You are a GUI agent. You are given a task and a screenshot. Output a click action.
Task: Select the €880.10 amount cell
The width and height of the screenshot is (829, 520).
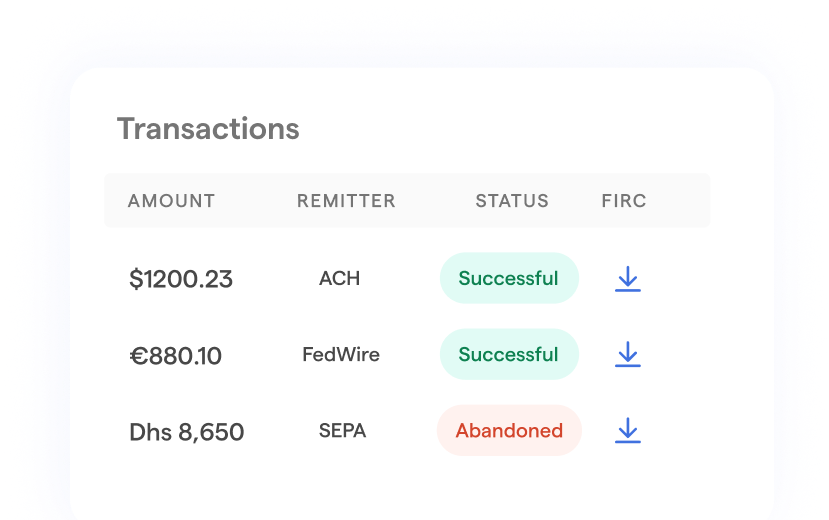[x=176, y=356]
